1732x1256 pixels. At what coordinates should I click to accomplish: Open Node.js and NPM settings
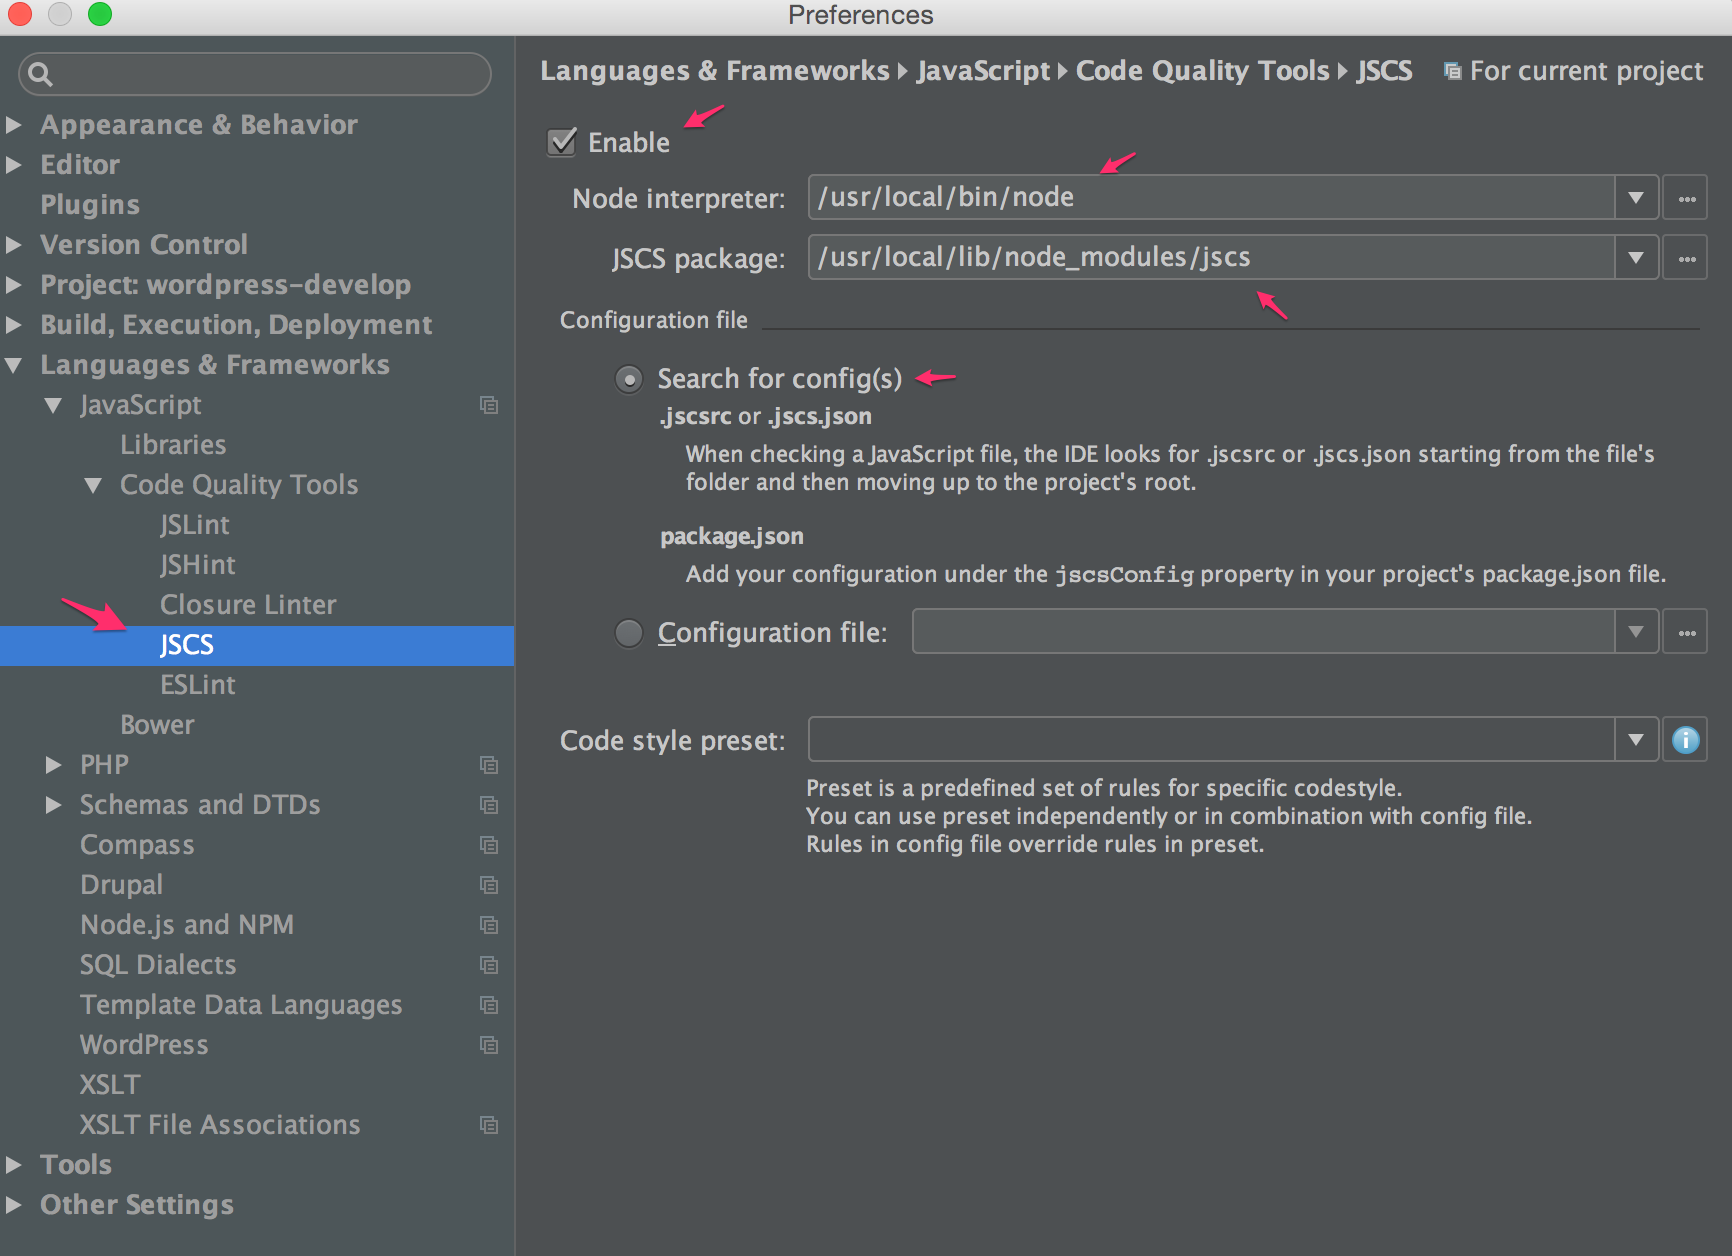187,925
